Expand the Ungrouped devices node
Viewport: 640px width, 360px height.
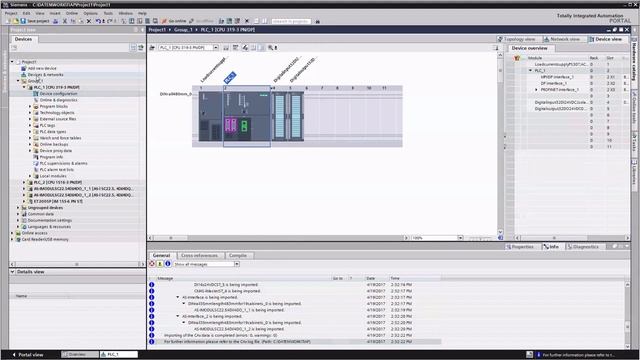click(18, 208)
